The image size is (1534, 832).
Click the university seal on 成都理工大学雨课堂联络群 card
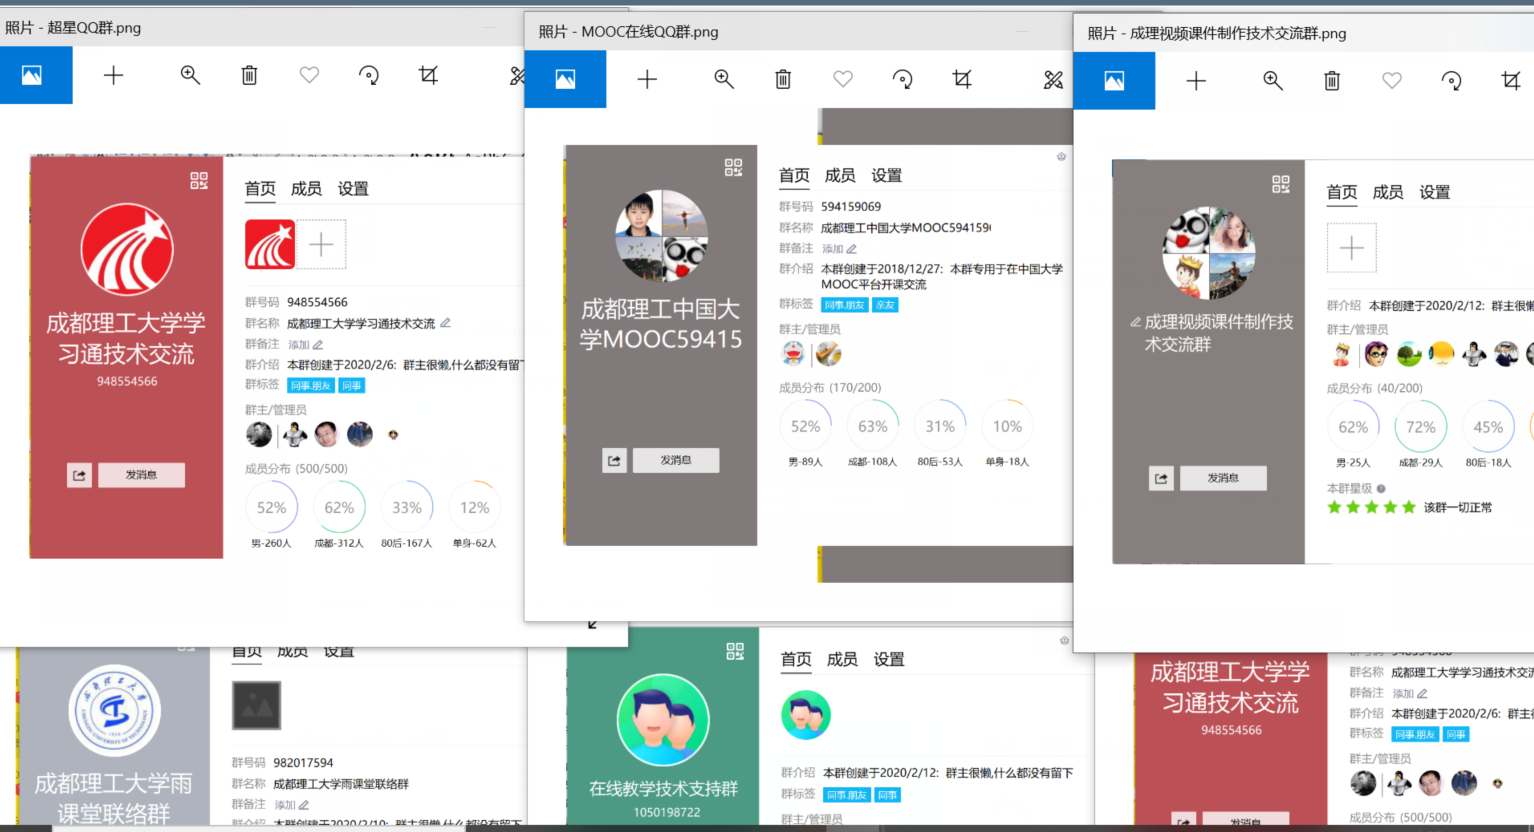114,711
